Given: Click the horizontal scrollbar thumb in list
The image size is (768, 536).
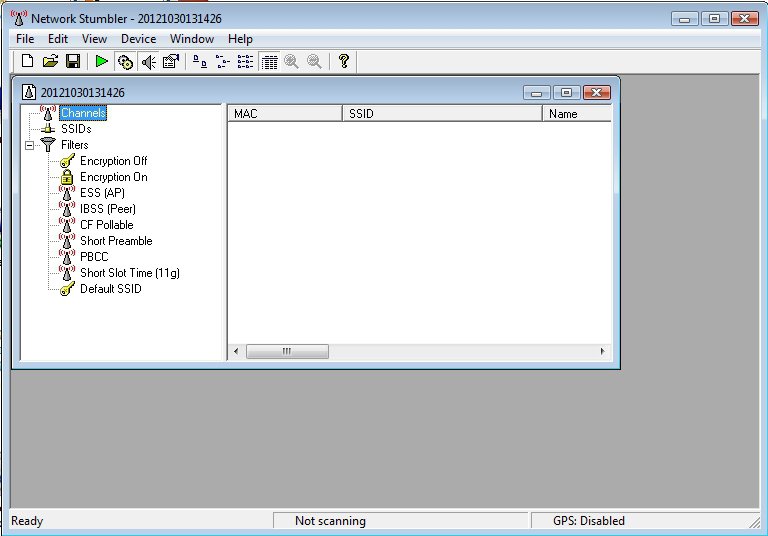Looking at the screenshot, I should pos(287,351).
